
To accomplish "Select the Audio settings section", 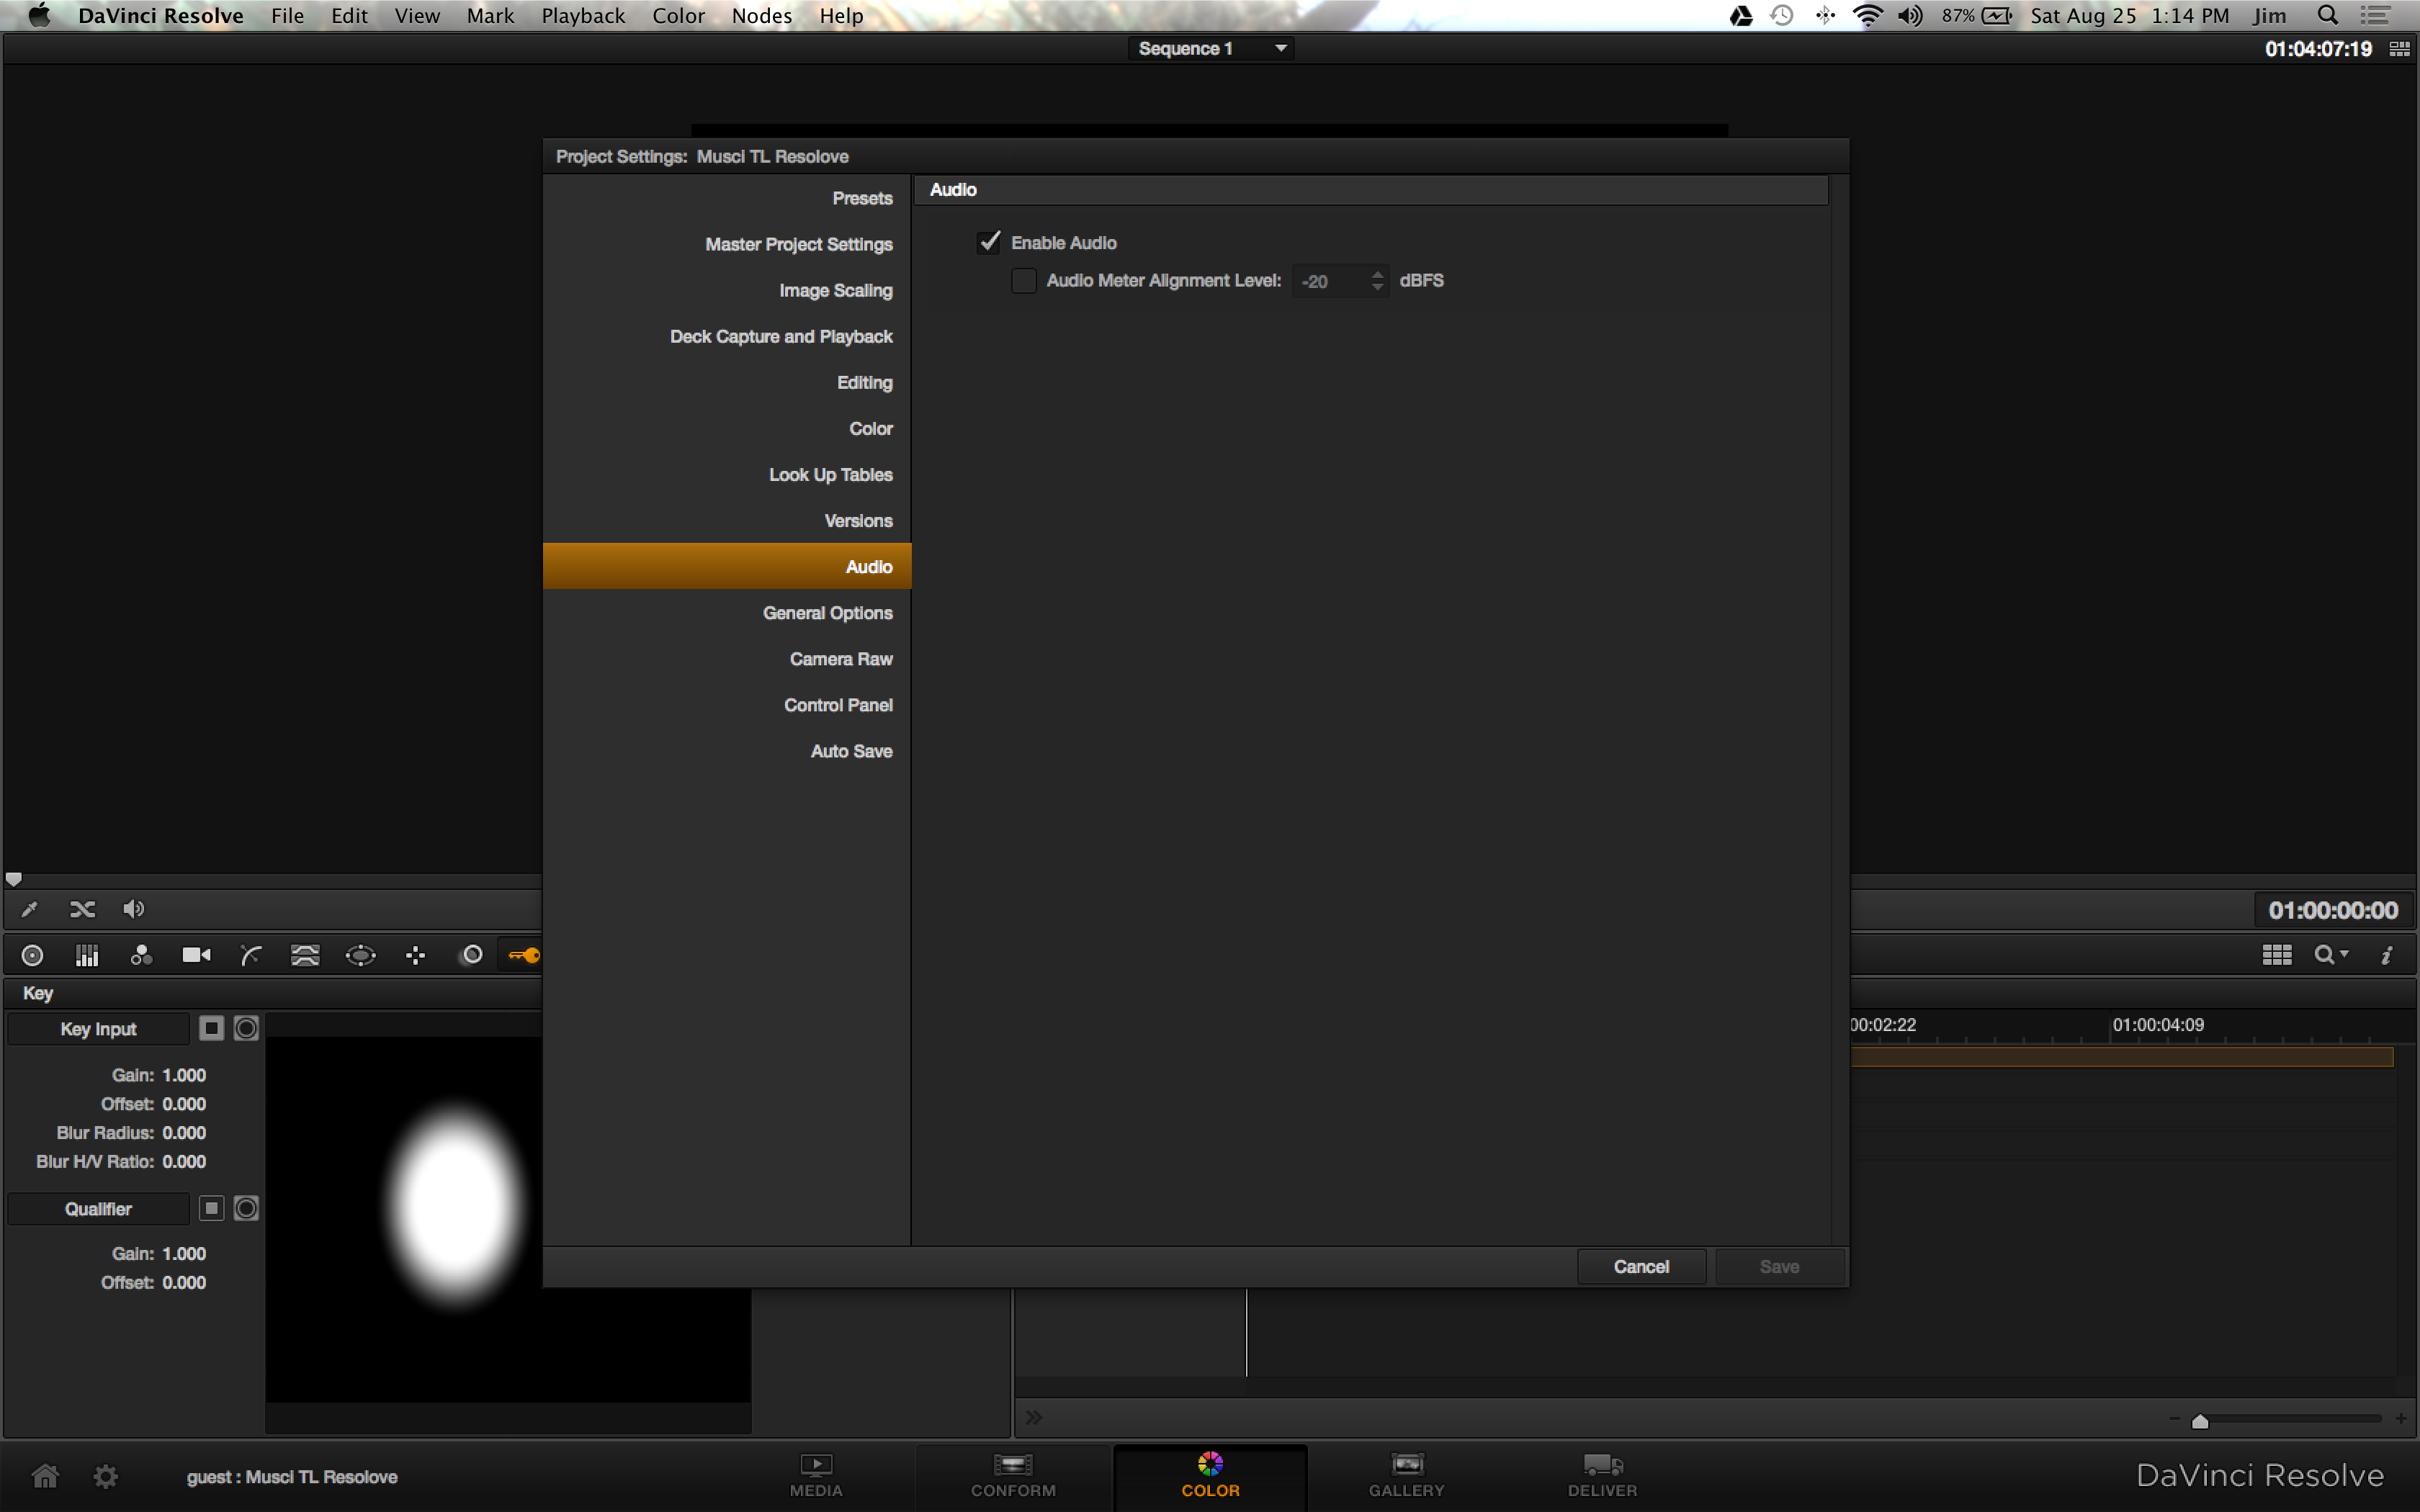I will 869,566.
